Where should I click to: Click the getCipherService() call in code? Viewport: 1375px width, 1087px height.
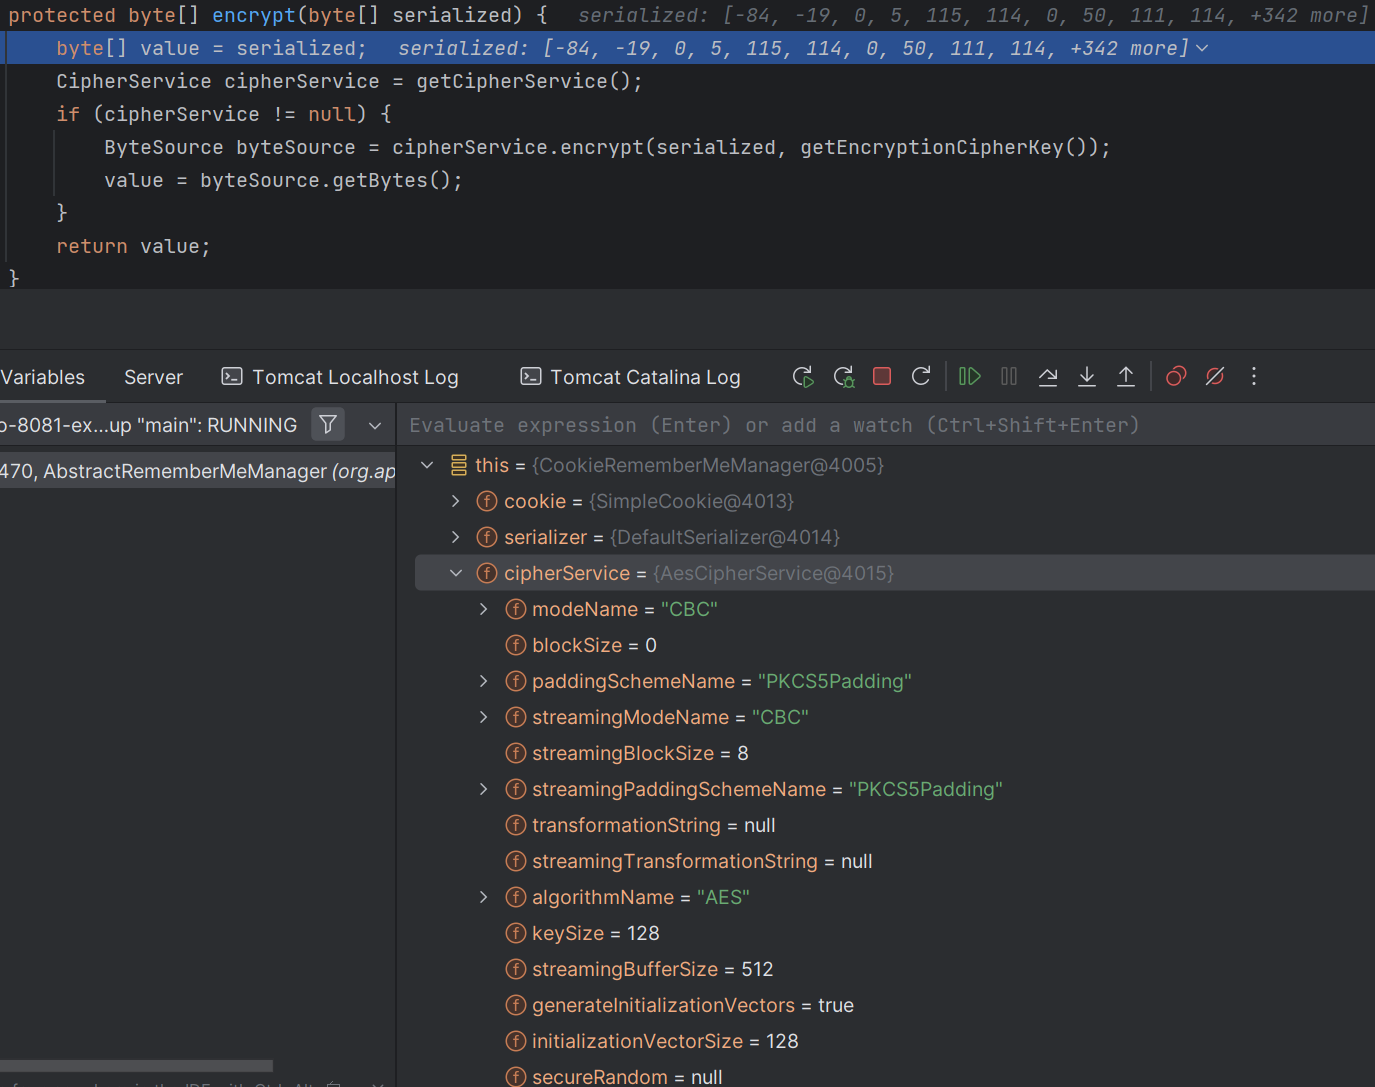[524, 81]
